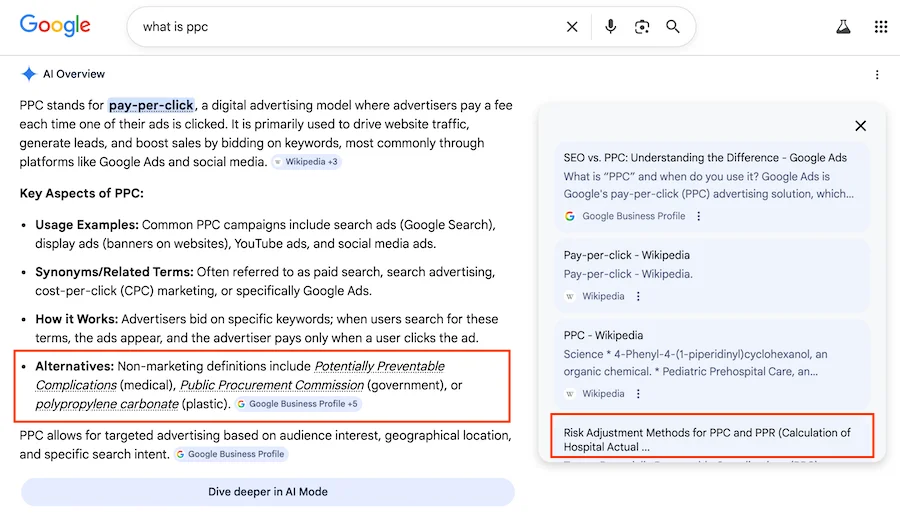This screenshot has height=518, width=900.
Task: Click the Google favicon in the Google Business Profile source card
Action: tap(569, 217)
